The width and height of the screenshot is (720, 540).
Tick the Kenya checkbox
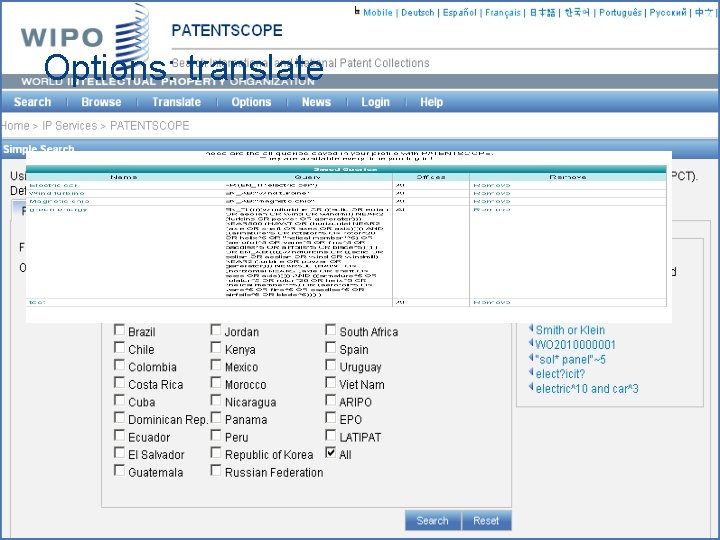pyautogui.click(x=216, y=348)
